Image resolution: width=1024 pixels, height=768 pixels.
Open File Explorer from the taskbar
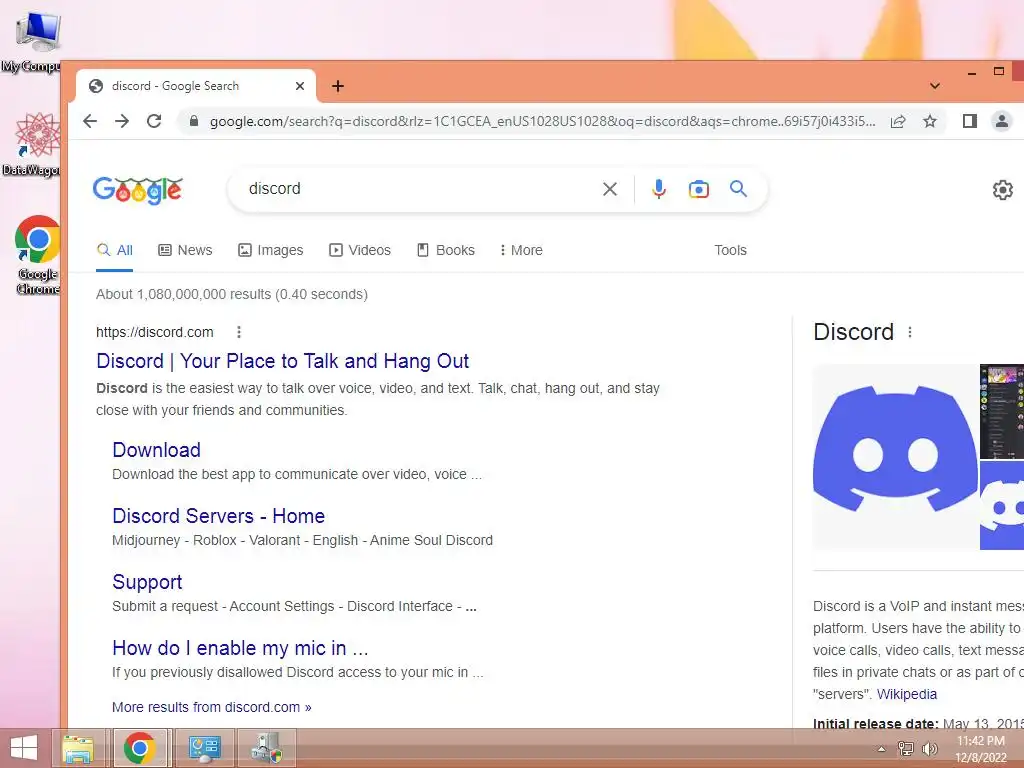tap(78, 748)
